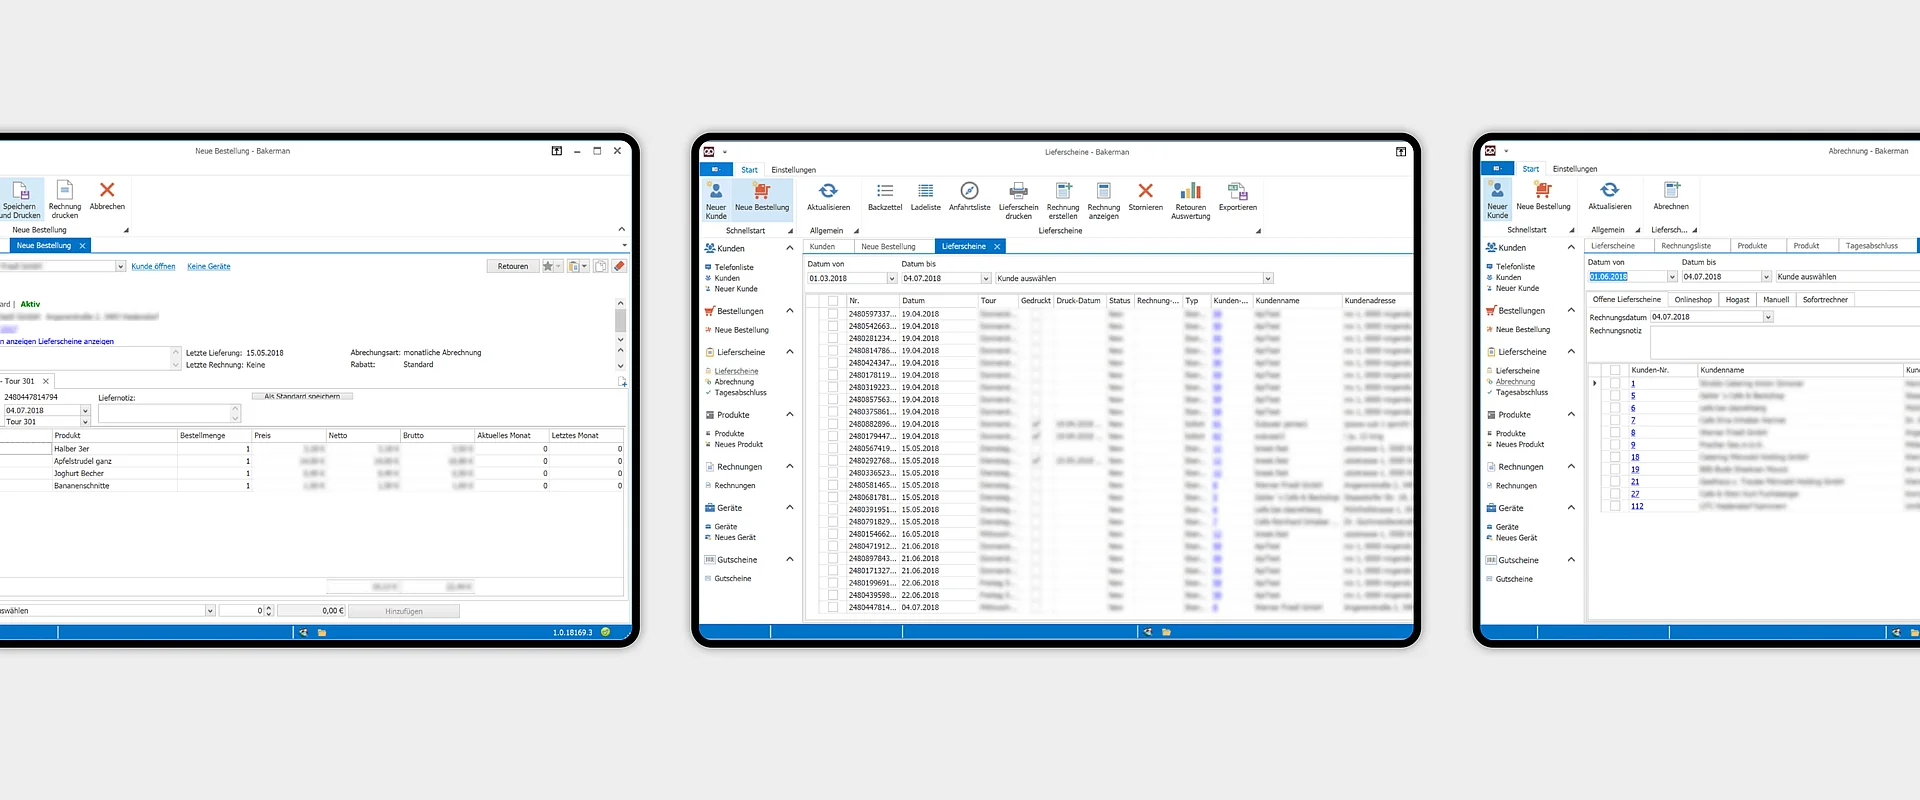Click the Retouren button
The height and width of the screenshot is (800, 1920).
(512, 267)
